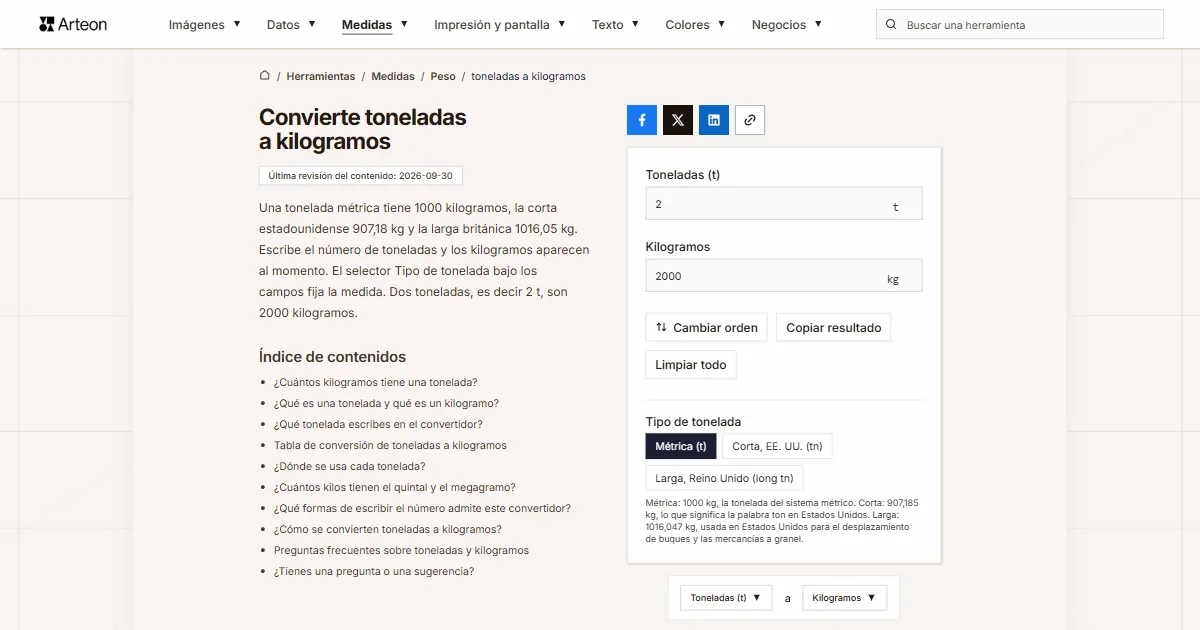Open "¿Qué formas de escribir el número admite este convertidor?"
This screenshot has width=1200, height=630.
[x=422, y=508]
